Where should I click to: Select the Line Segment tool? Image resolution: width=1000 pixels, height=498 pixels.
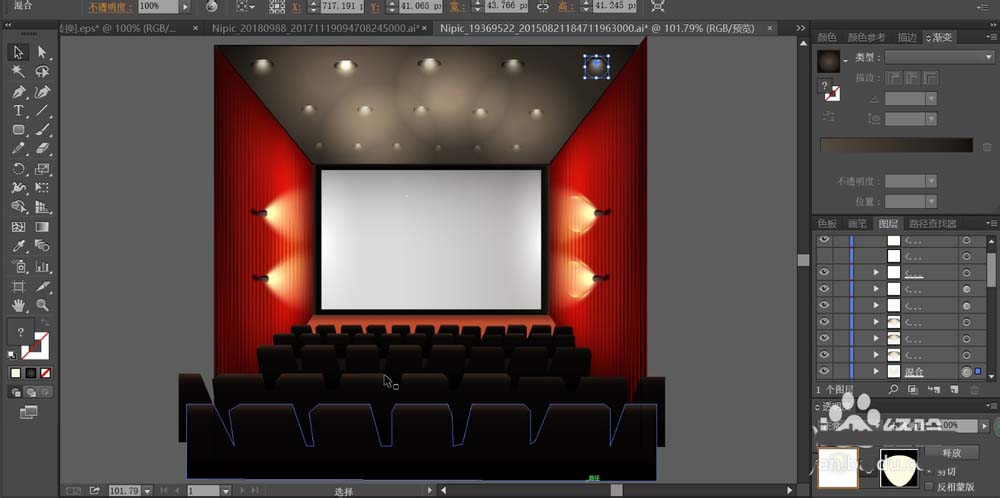click(x=42, y=110)
